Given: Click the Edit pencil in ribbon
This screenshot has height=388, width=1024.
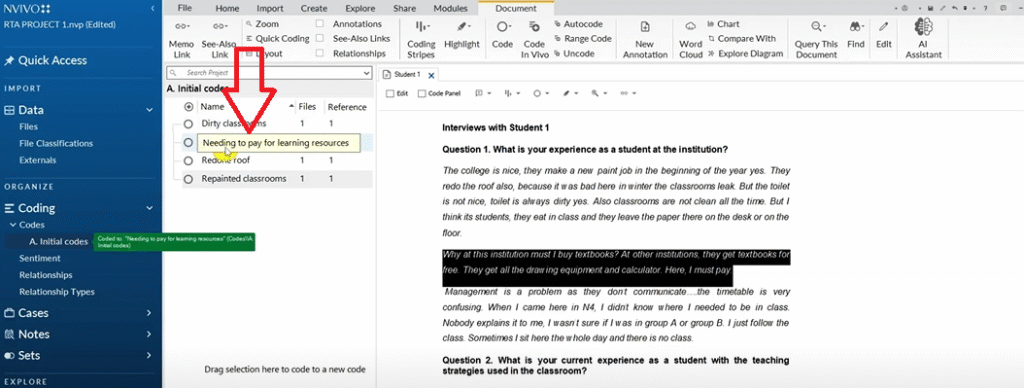Looking at the screenshot, I should click(884, 35).
